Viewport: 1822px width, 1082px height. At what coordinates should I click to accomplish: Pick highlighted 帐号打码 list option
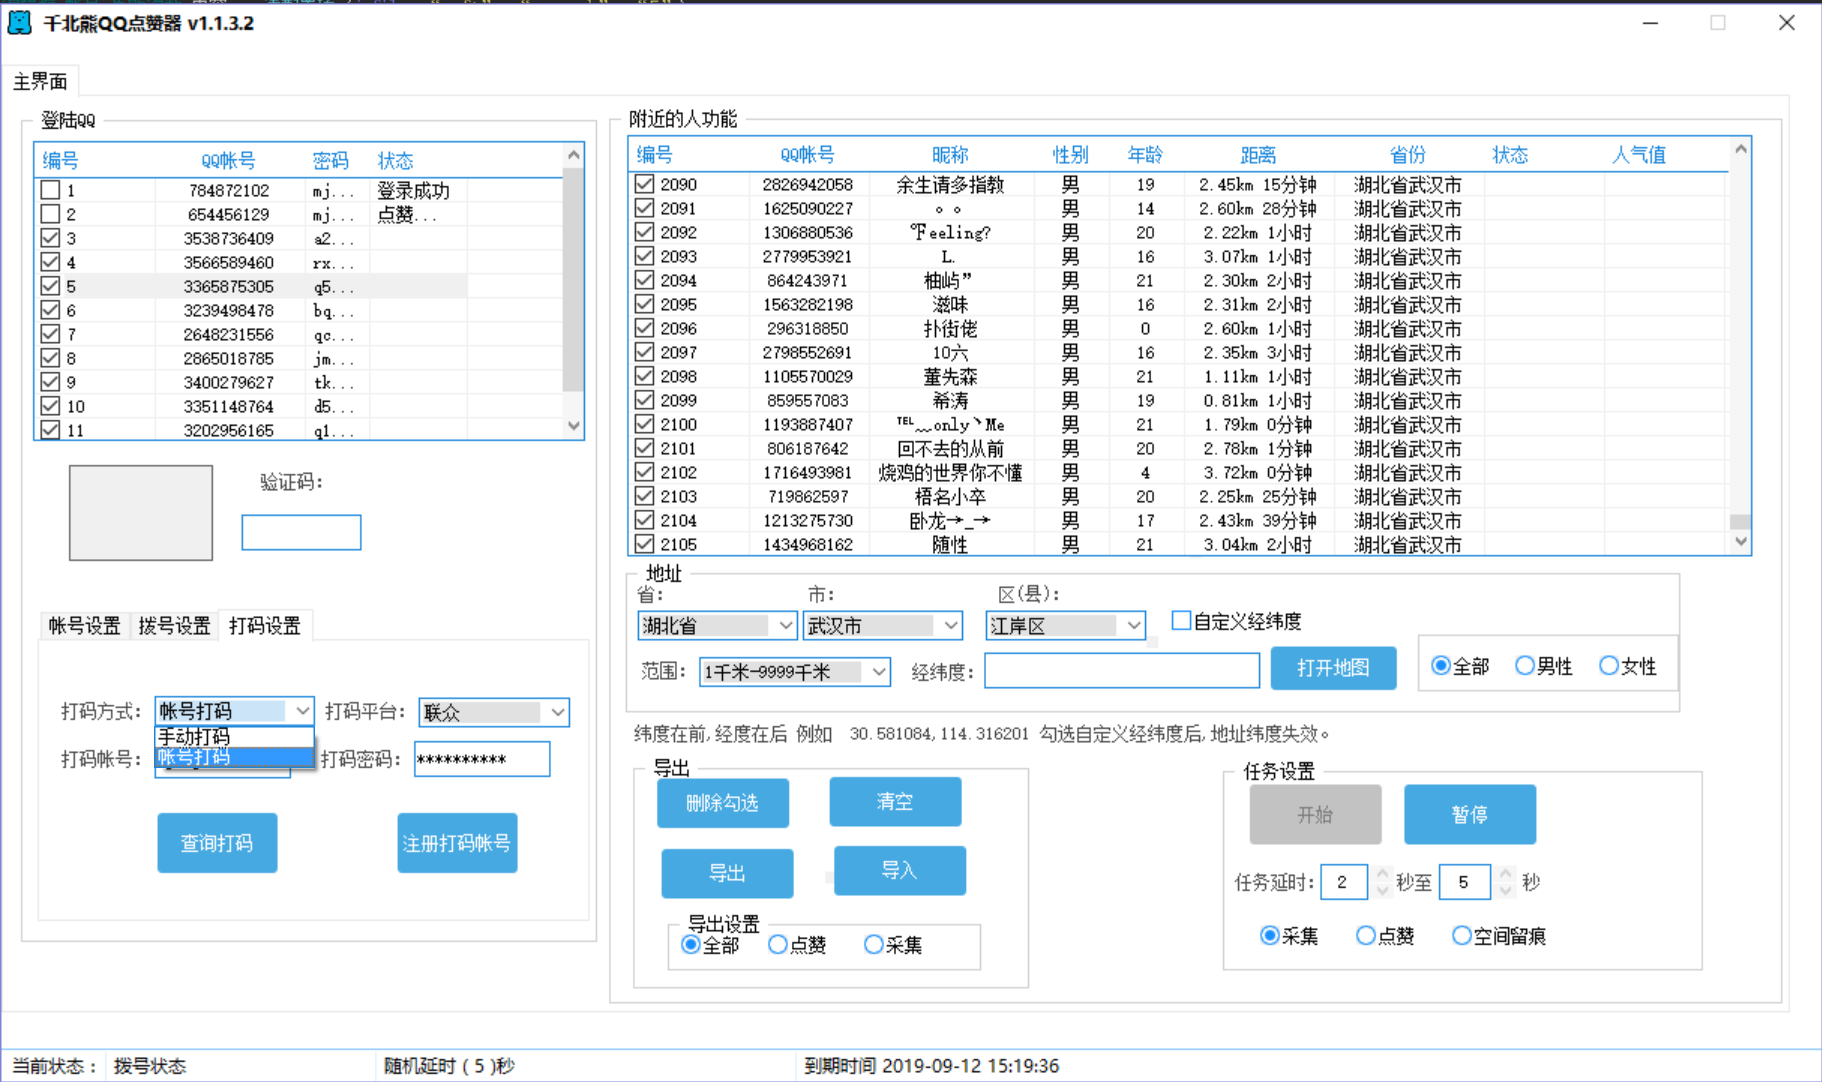pyautogui.click(x=234, y=757)
